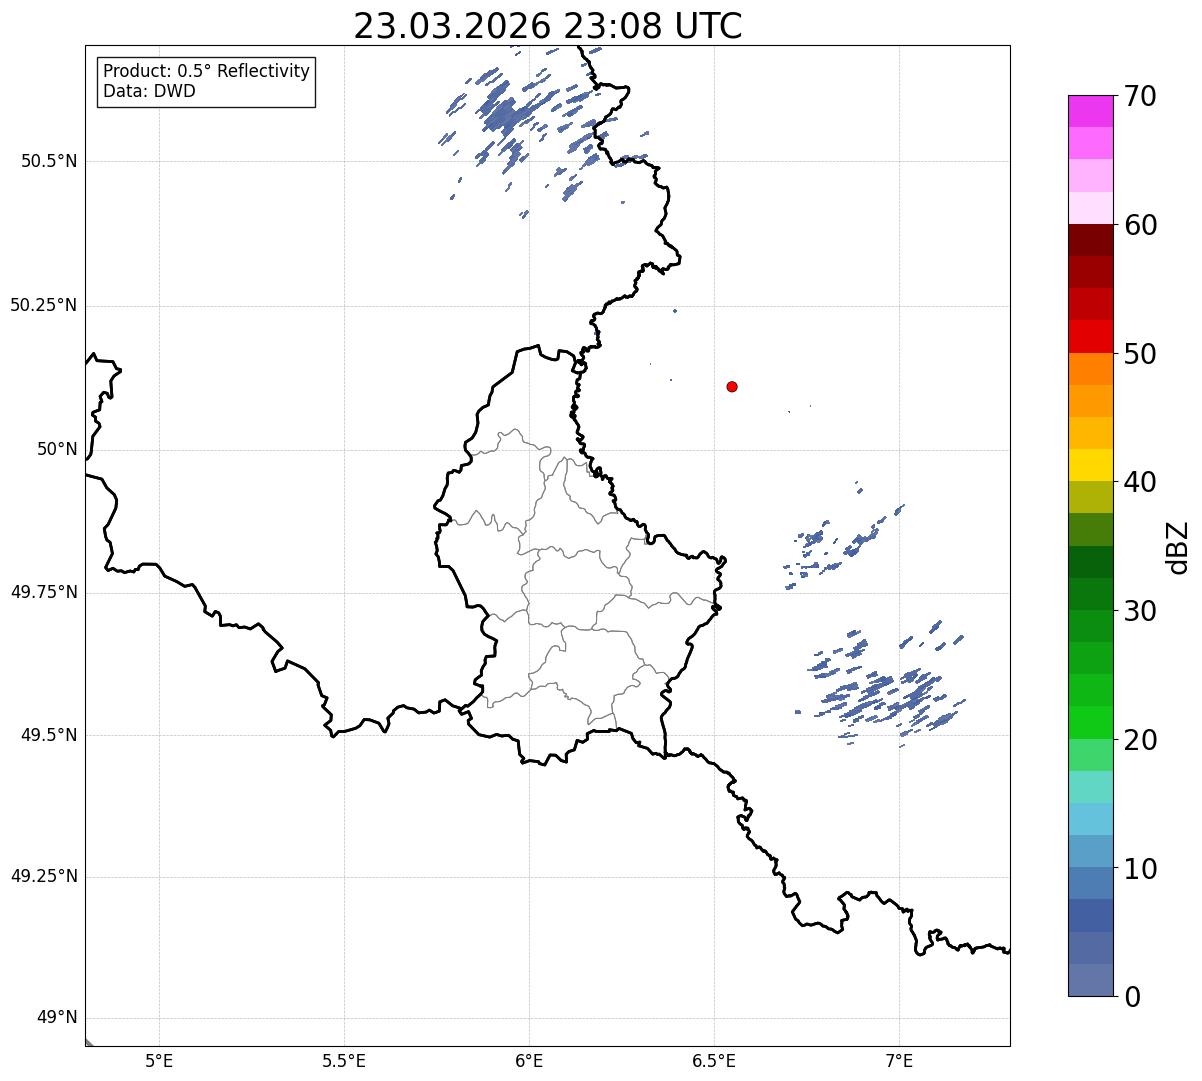Click the orange colorbar segment below 50

(1091, 369)
